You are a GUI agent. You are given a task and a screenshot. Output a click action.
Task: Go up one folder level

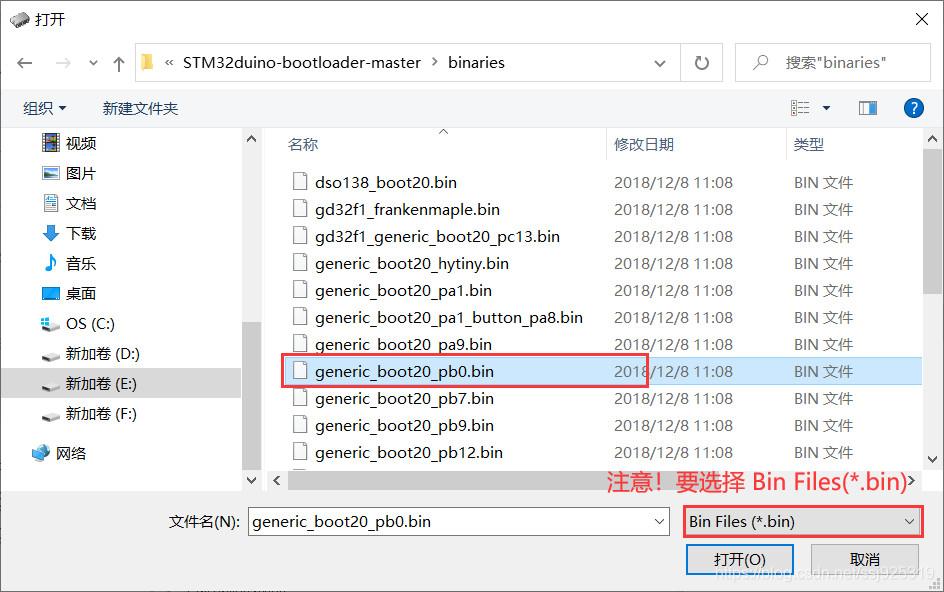(119, 63)
